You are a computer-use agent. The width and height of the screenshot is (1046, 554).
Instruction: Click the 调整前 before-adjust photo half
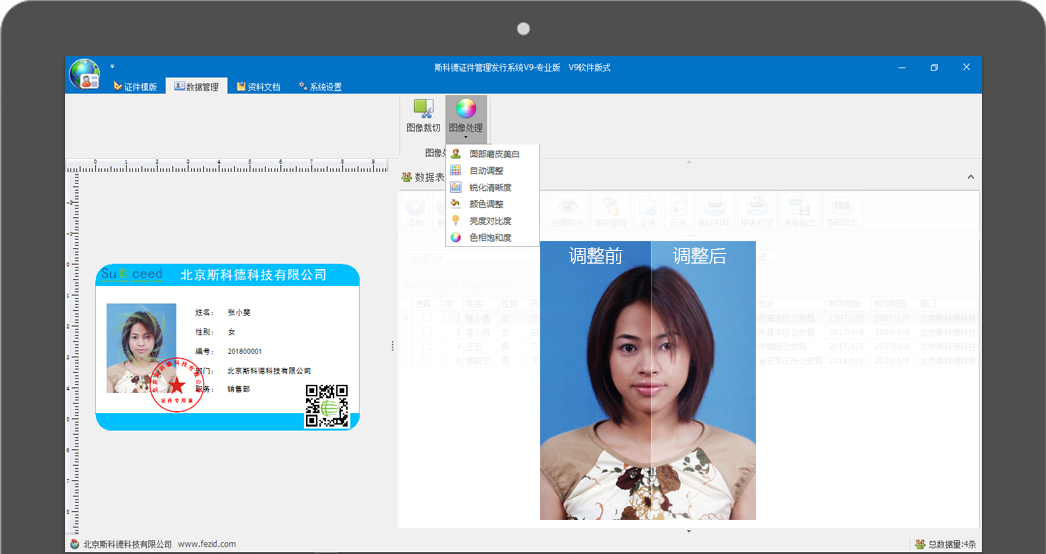(595, 380)
